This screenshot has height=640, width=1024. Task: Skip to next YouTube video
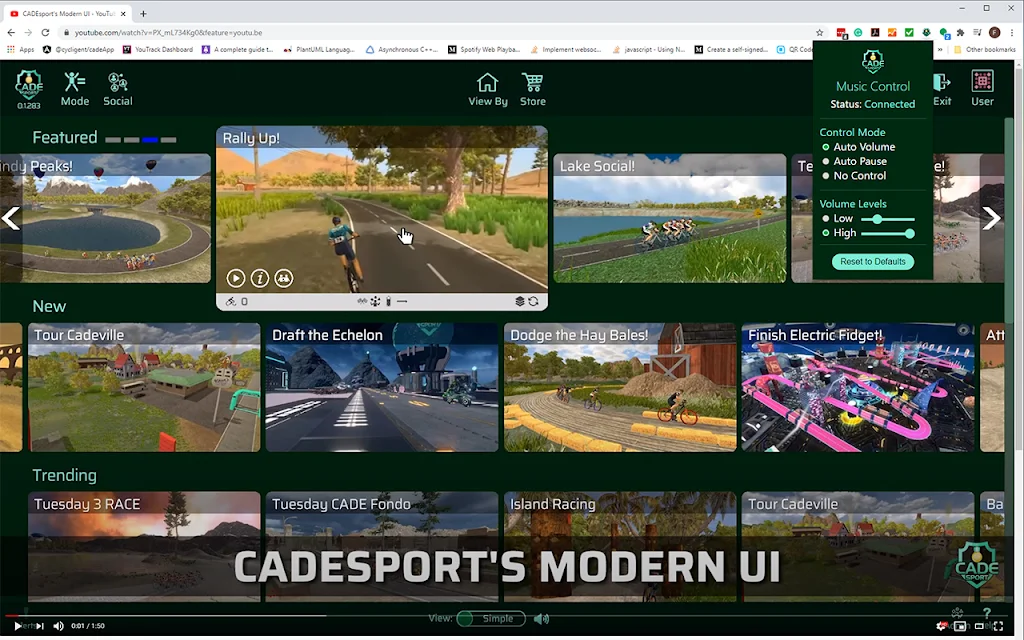pyautogui.click(x=40, y=626)
